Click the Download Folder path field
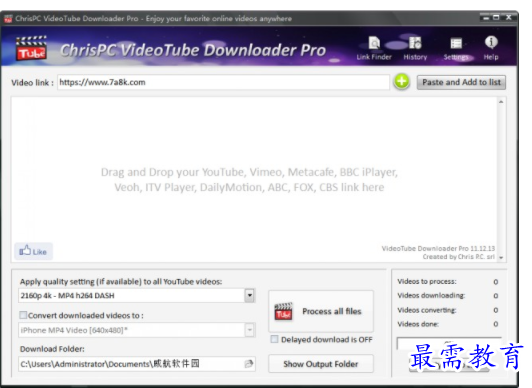532x388 pixels. click(x=137, y=364)
